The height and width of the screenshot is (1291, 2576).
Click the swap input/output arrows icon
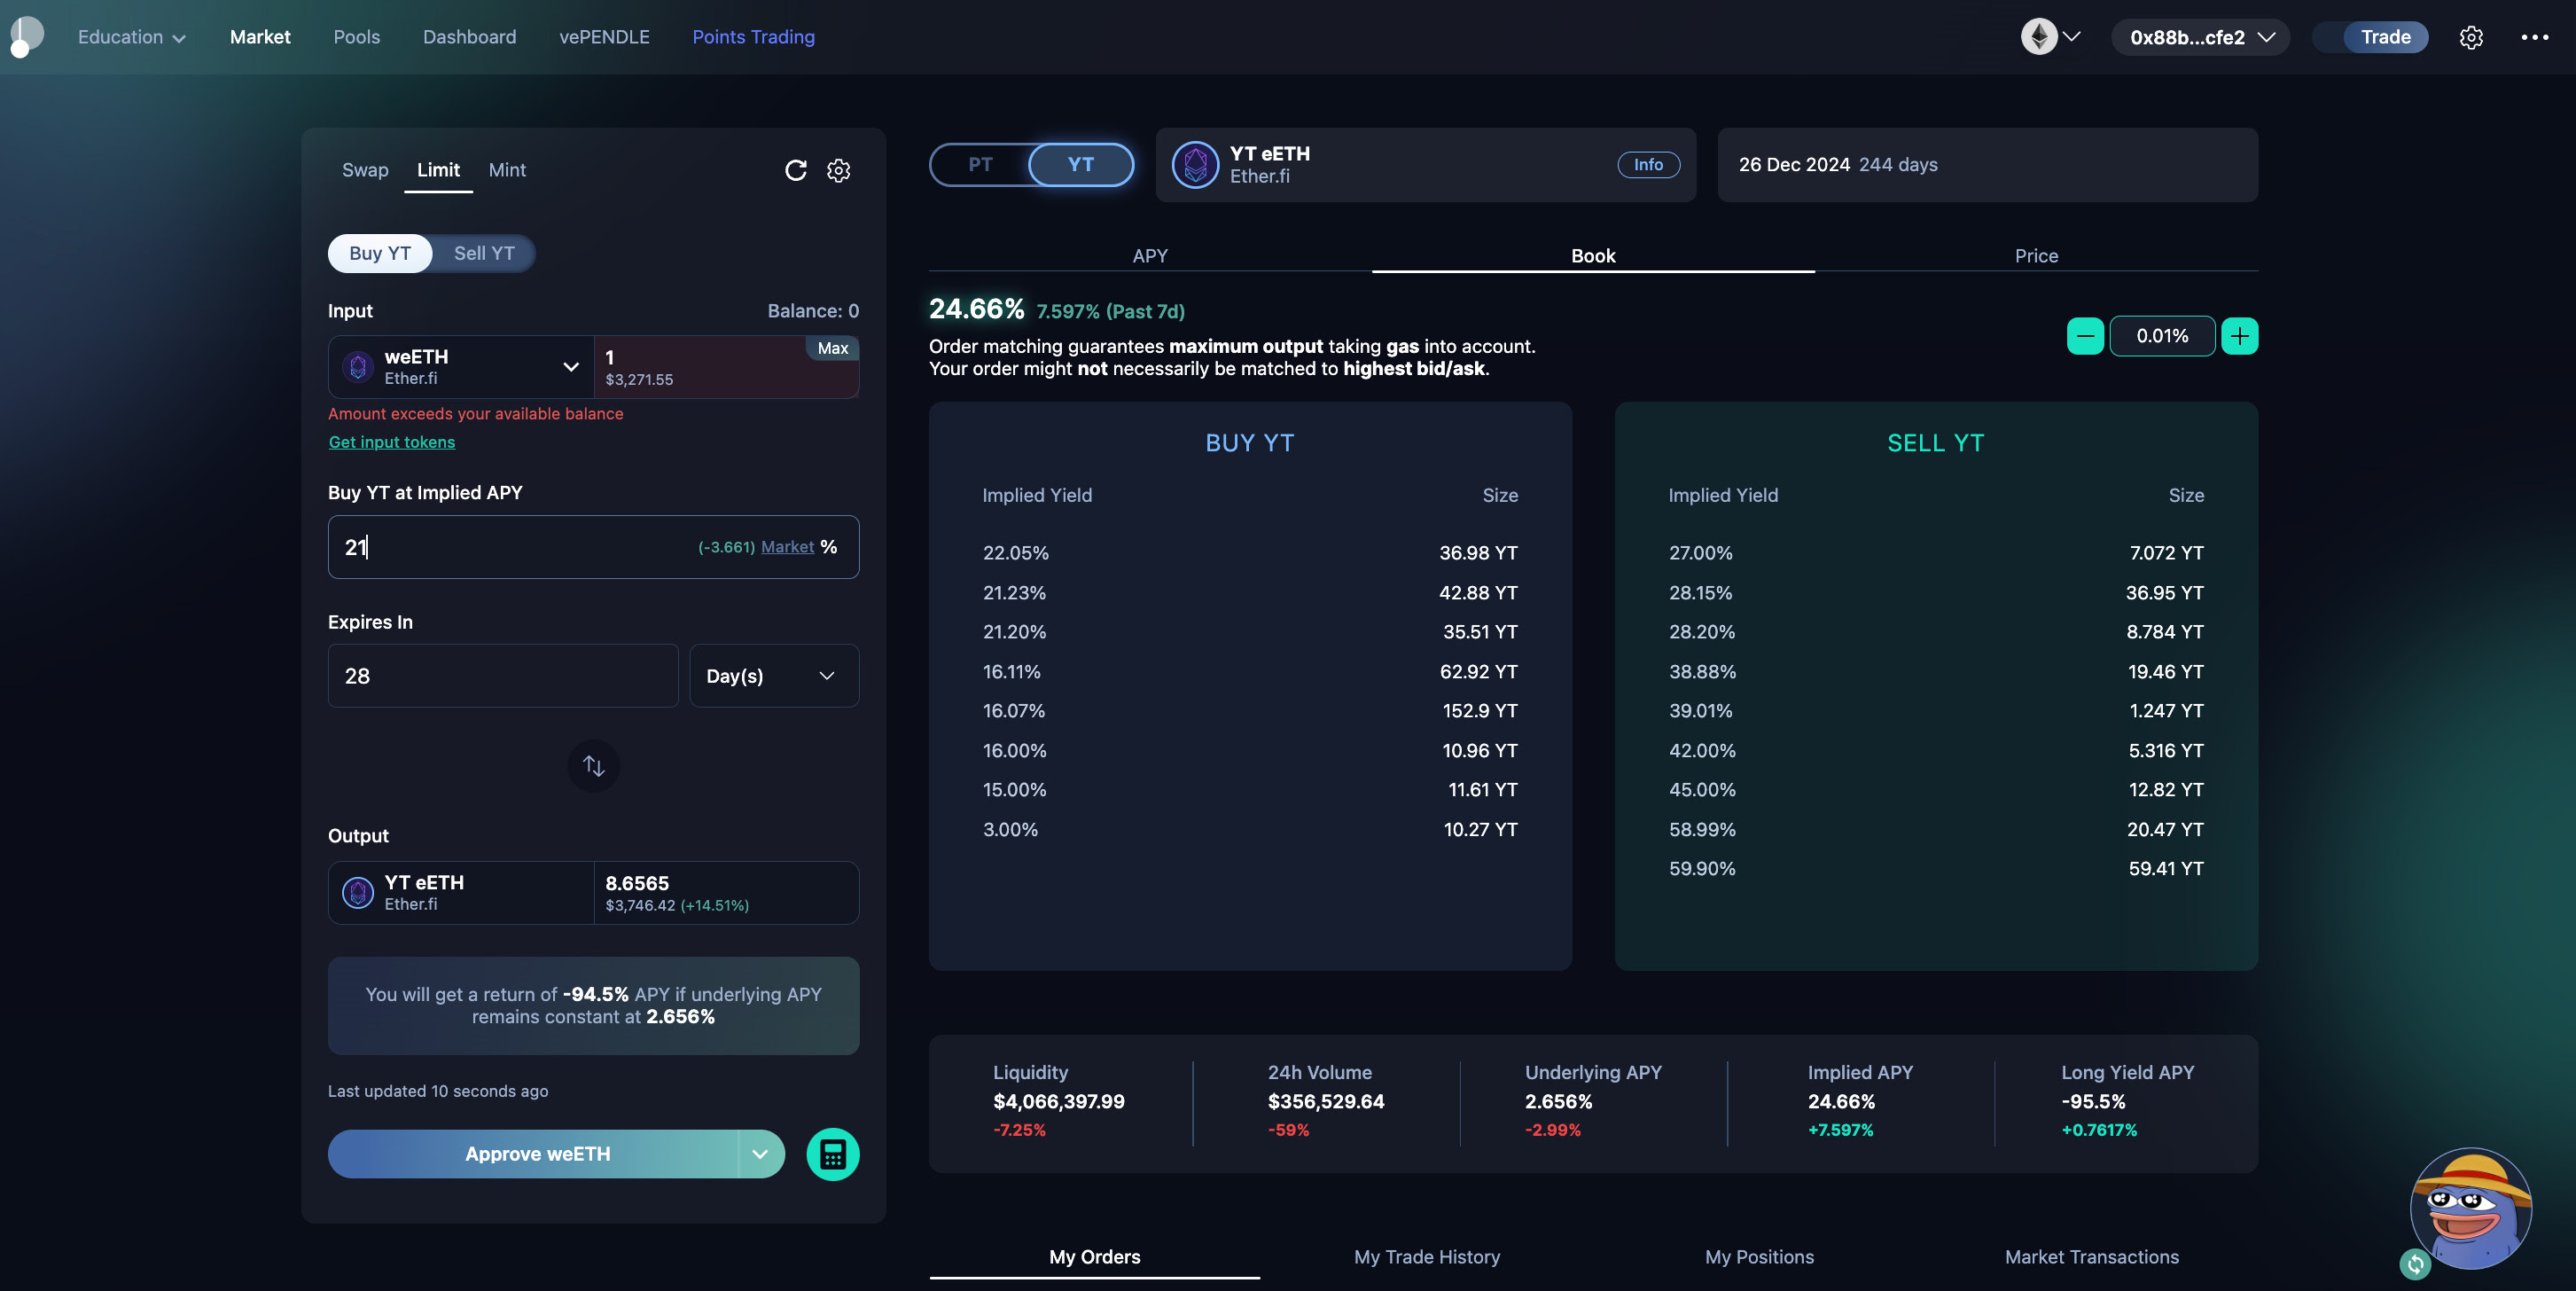click(x=593, y=766)
